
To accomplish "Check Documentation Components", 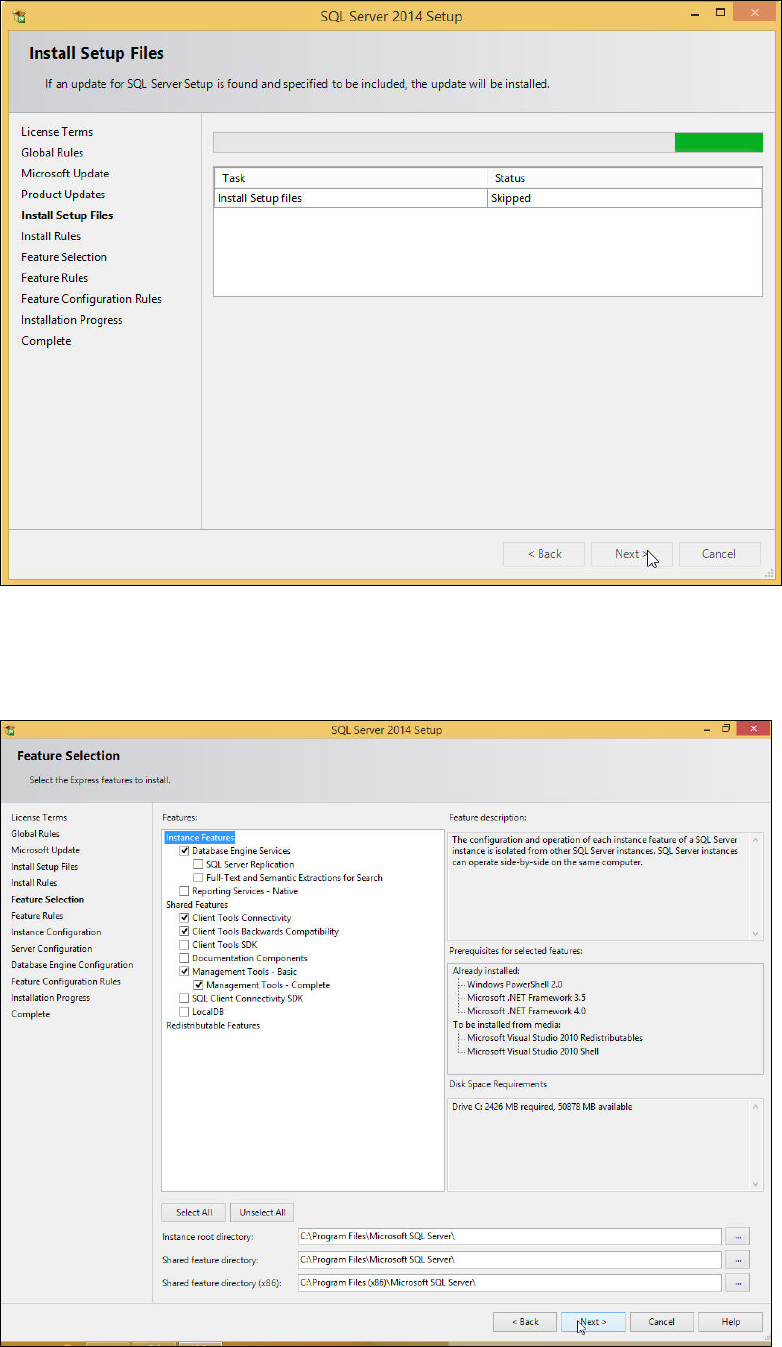I will 184,958.
